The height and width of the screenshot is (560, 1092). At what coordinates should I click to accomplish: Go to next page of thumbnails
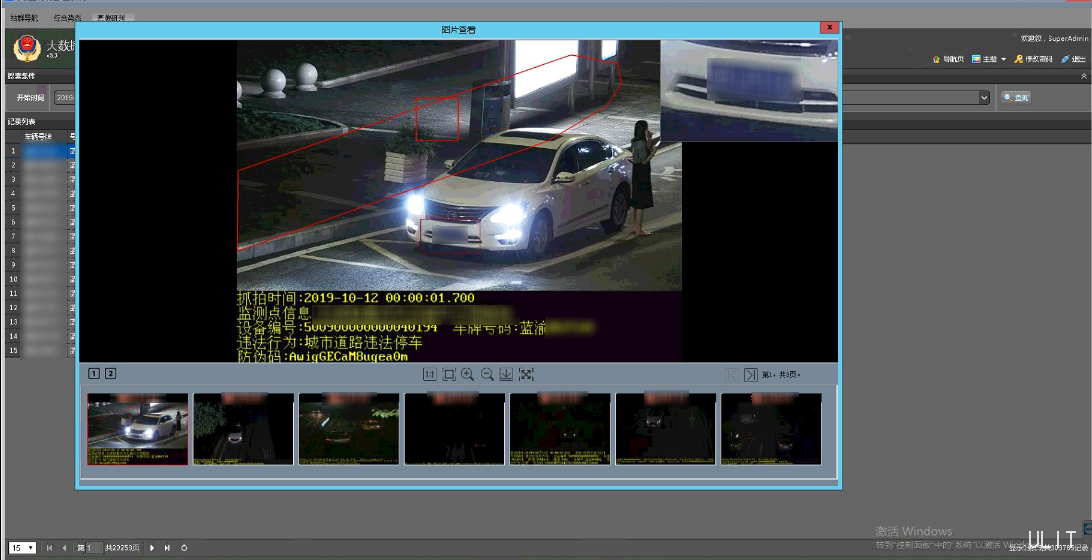[x=750, y=374]
